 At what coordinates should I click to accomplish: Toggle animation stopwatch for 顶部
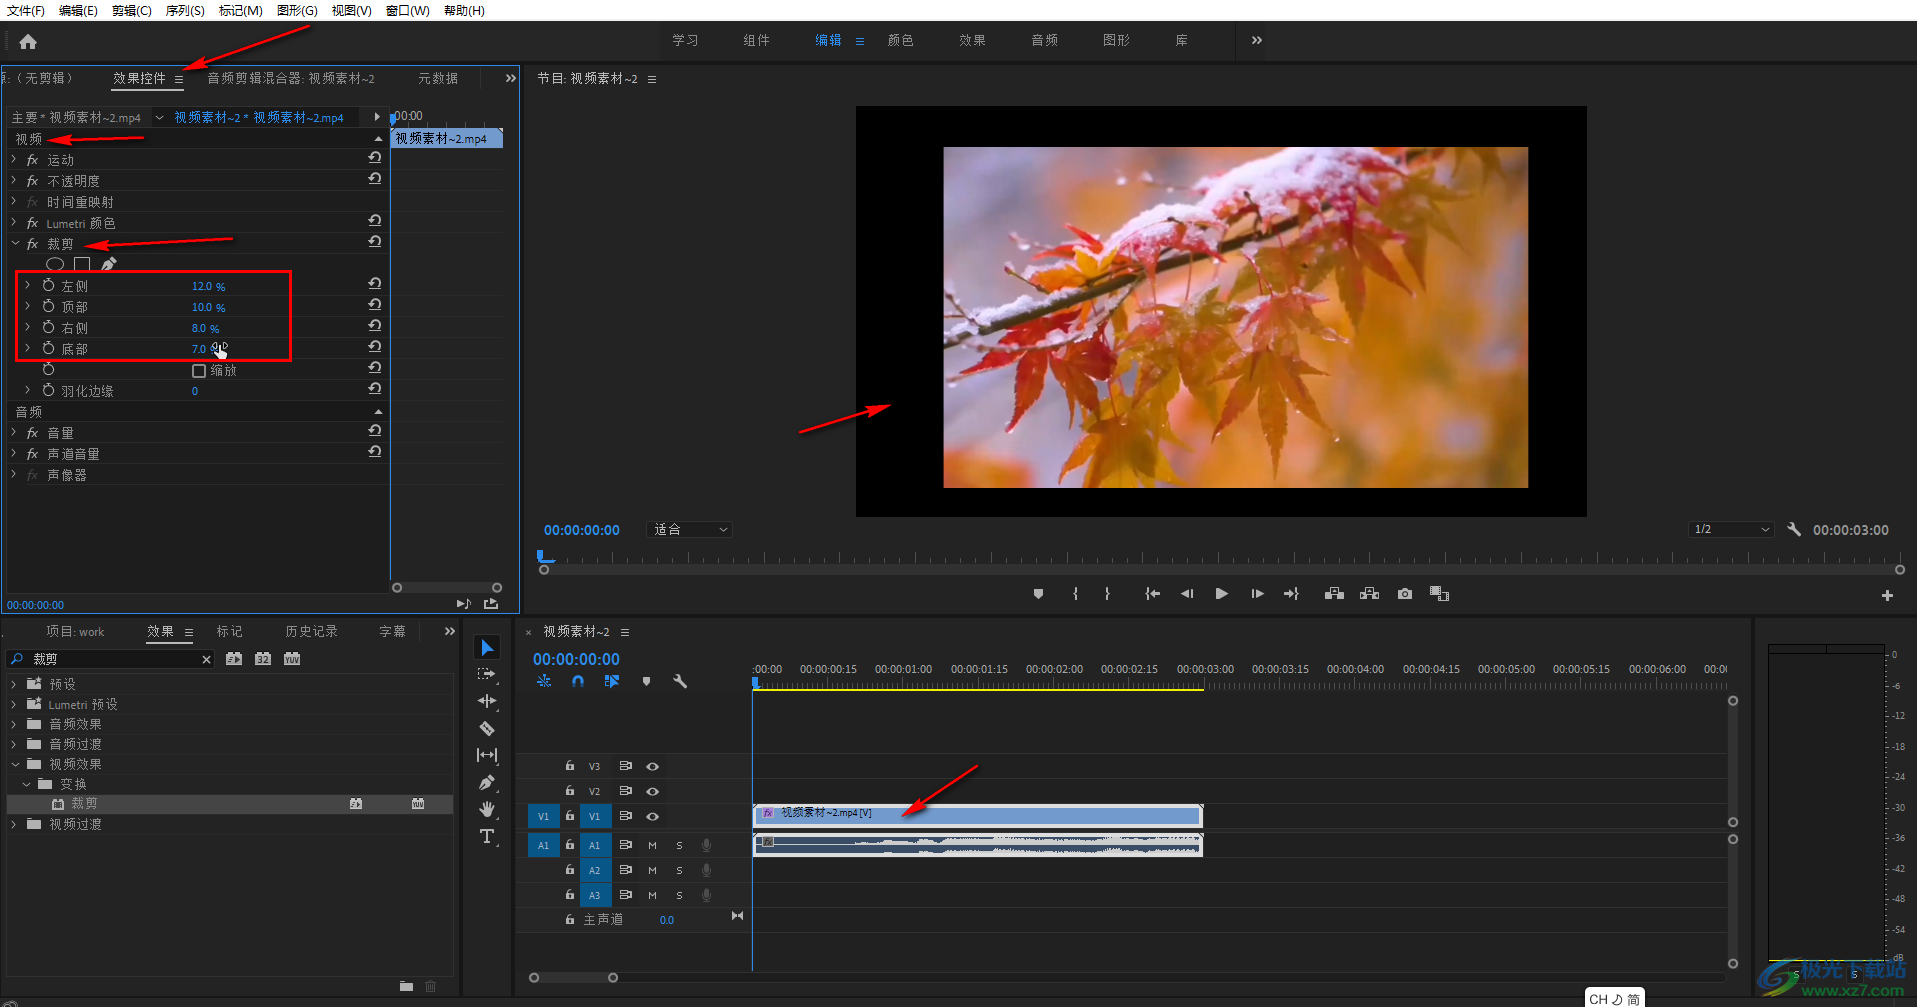pos(48,306)
